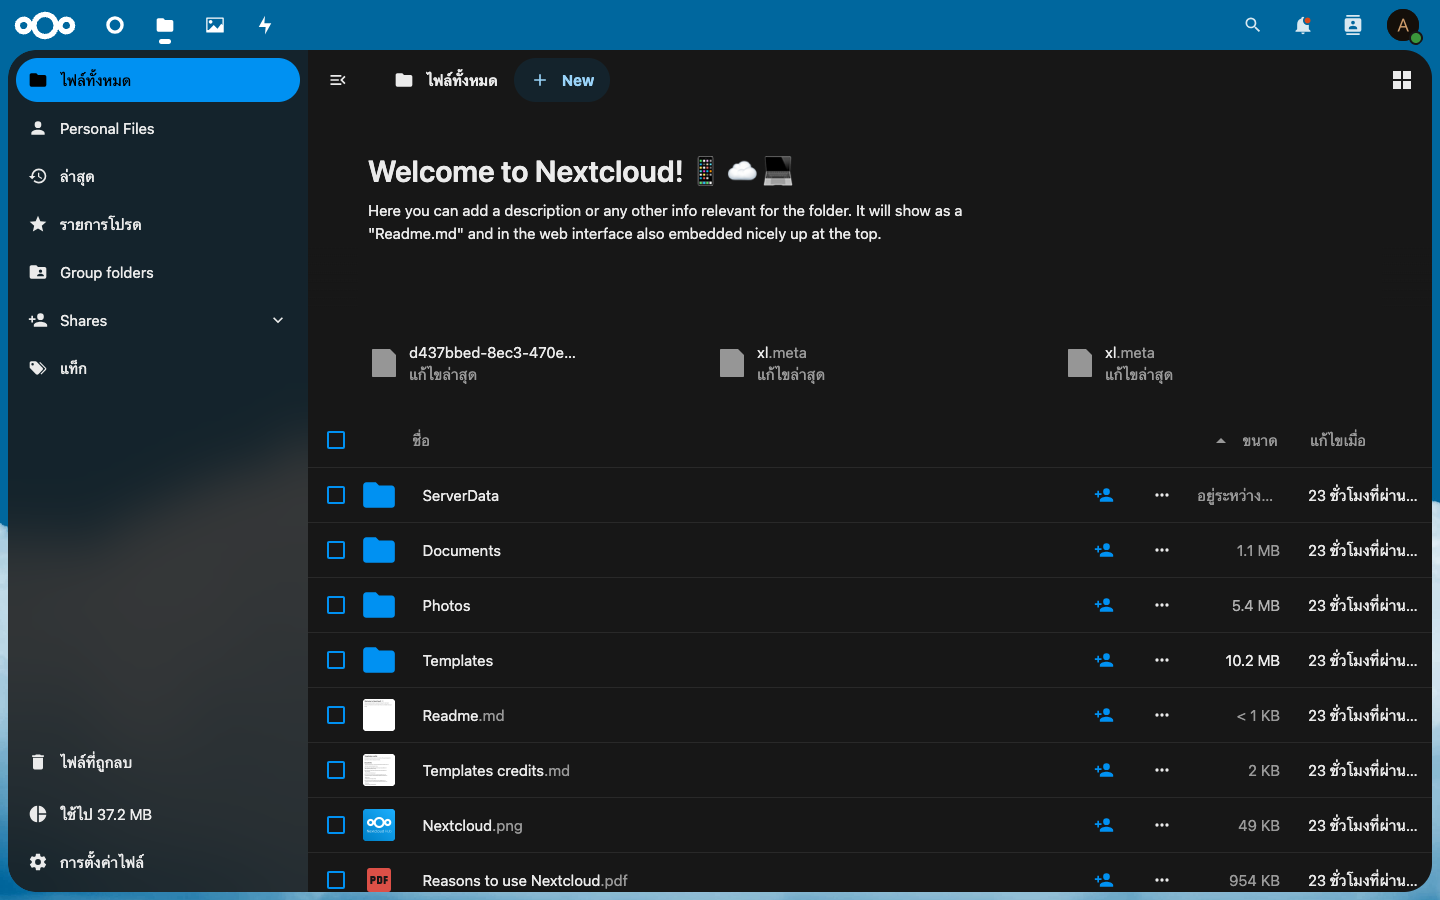This screenshot has width=1440, height=900.
Task: Open the user avatar account menu
Action: coord(1403,25)
